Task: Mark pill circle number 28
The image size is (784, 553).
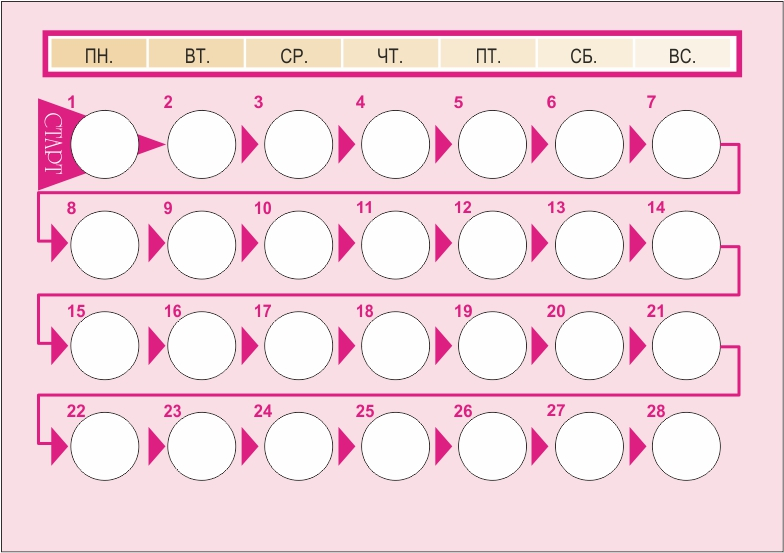Action: (686, 445)
